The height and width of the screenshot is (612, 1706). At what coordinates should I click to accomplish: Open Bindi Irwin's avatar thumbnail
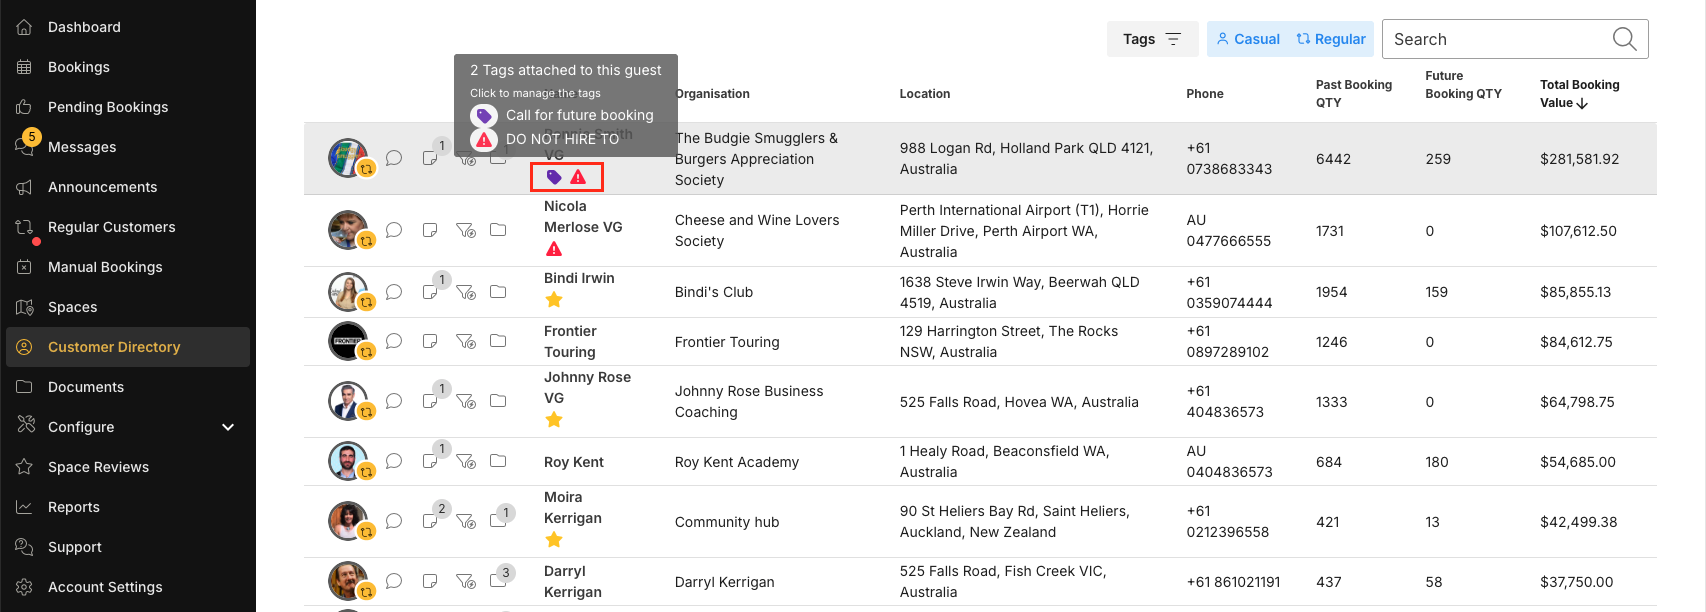pos(348,292)
